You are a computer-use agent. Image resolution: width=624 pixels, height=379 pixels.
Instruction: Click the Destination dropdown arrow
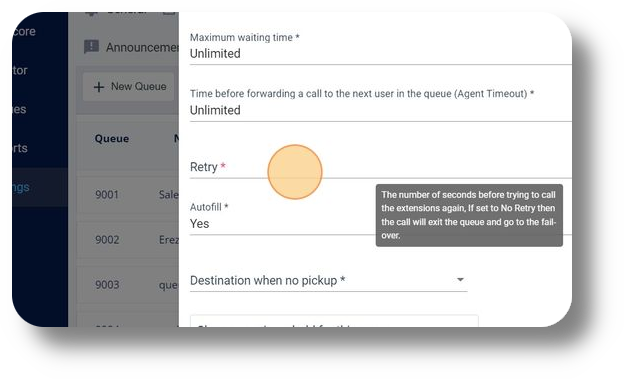(460, 279)
